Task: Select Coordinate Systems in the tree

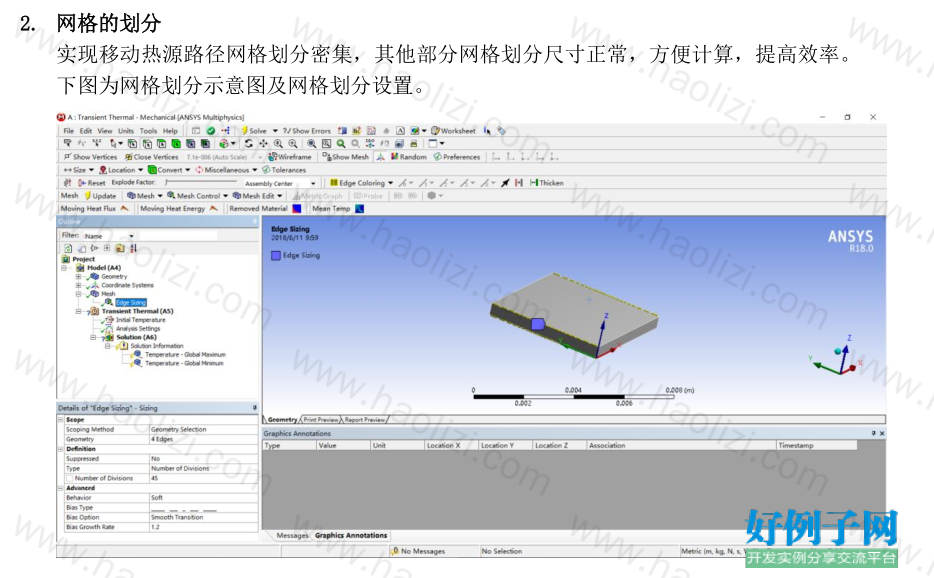Action: click(x=127, y=285)
